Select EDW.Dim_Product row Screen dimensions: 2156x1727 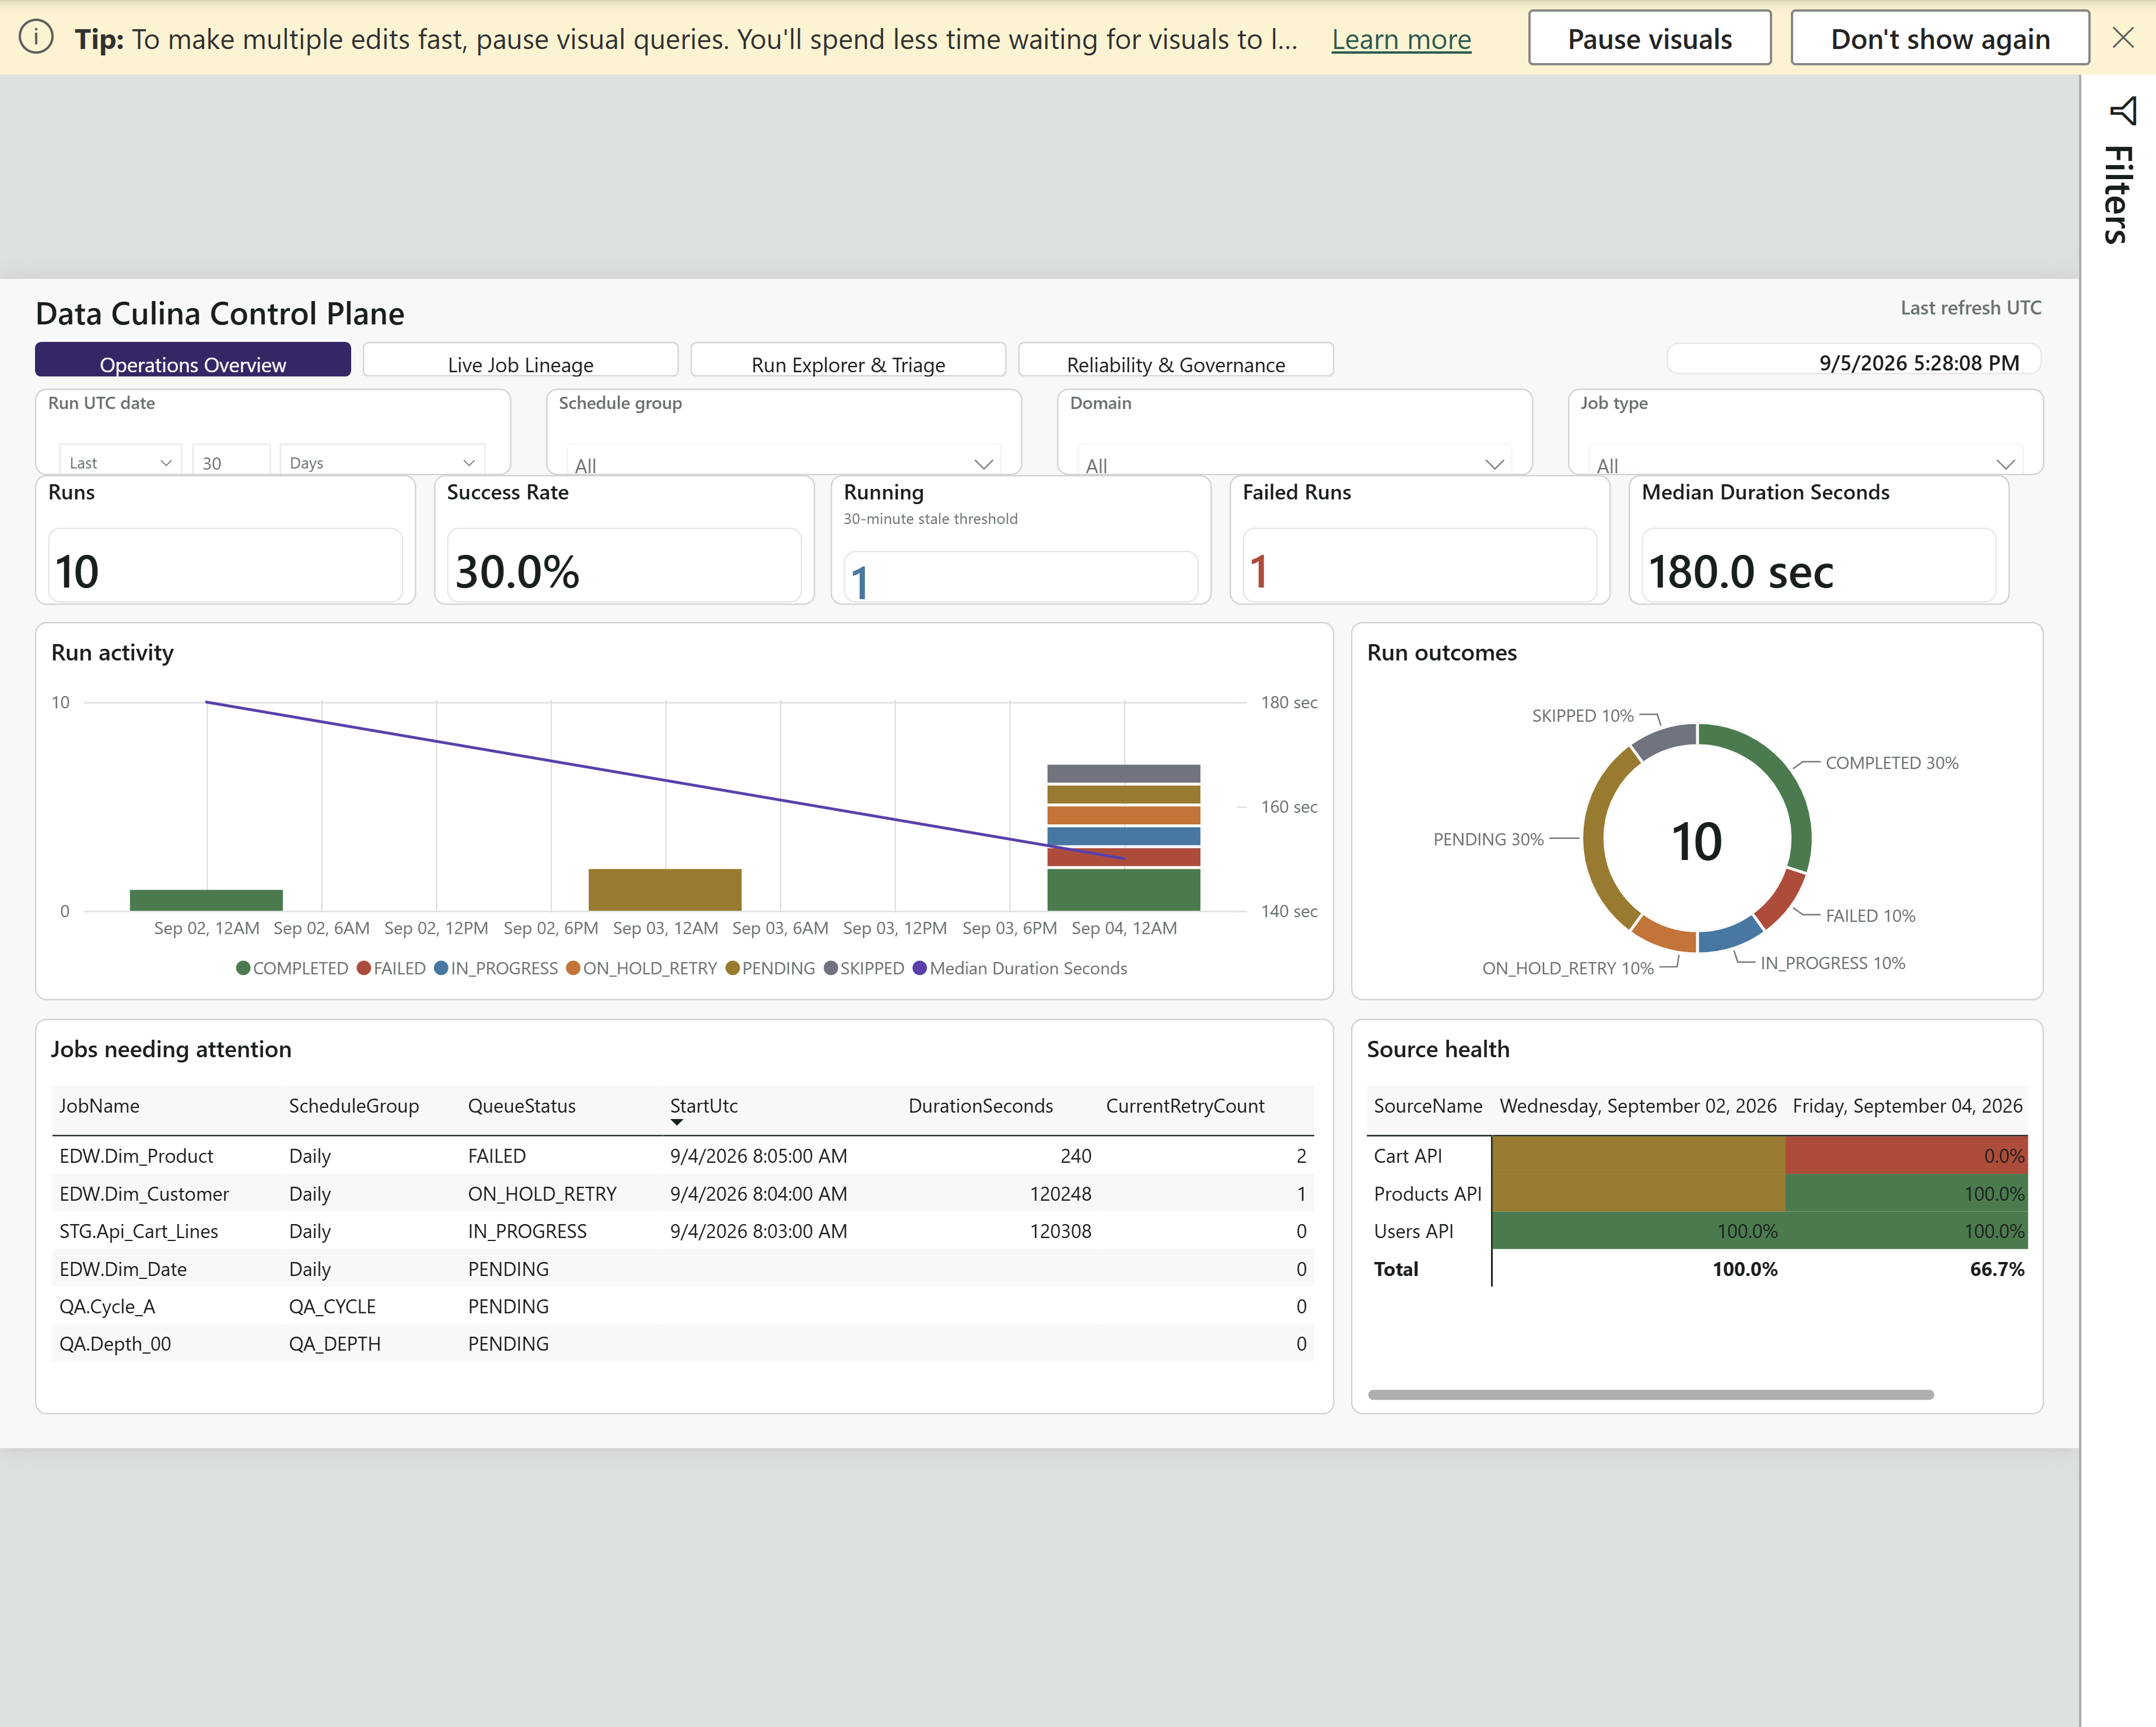[x=683, y=1155]
